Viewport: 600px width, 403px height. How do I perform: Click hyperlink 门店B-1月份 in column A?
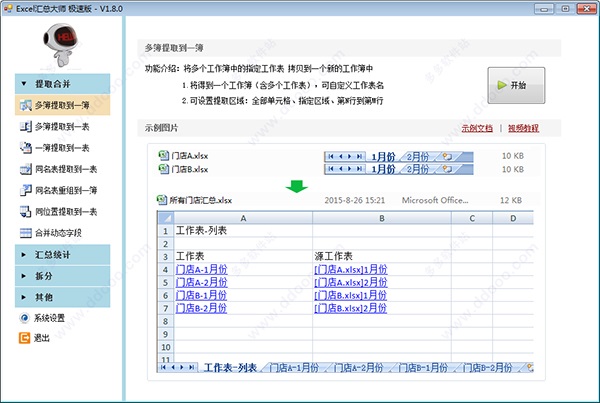tap(201, 295)
